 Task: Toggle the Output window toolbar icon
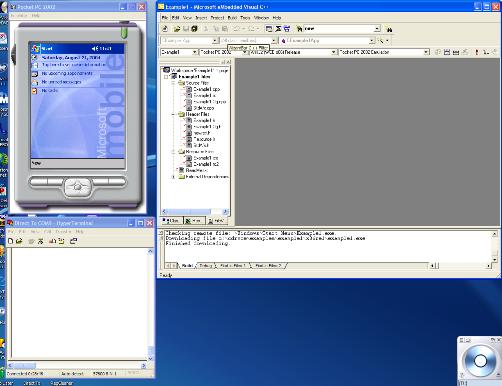coord(278,29)
